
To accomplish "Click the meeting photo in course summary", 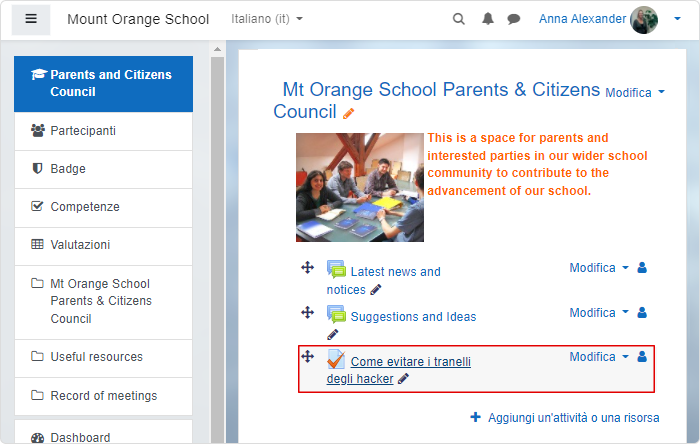I will coord(360,187).
